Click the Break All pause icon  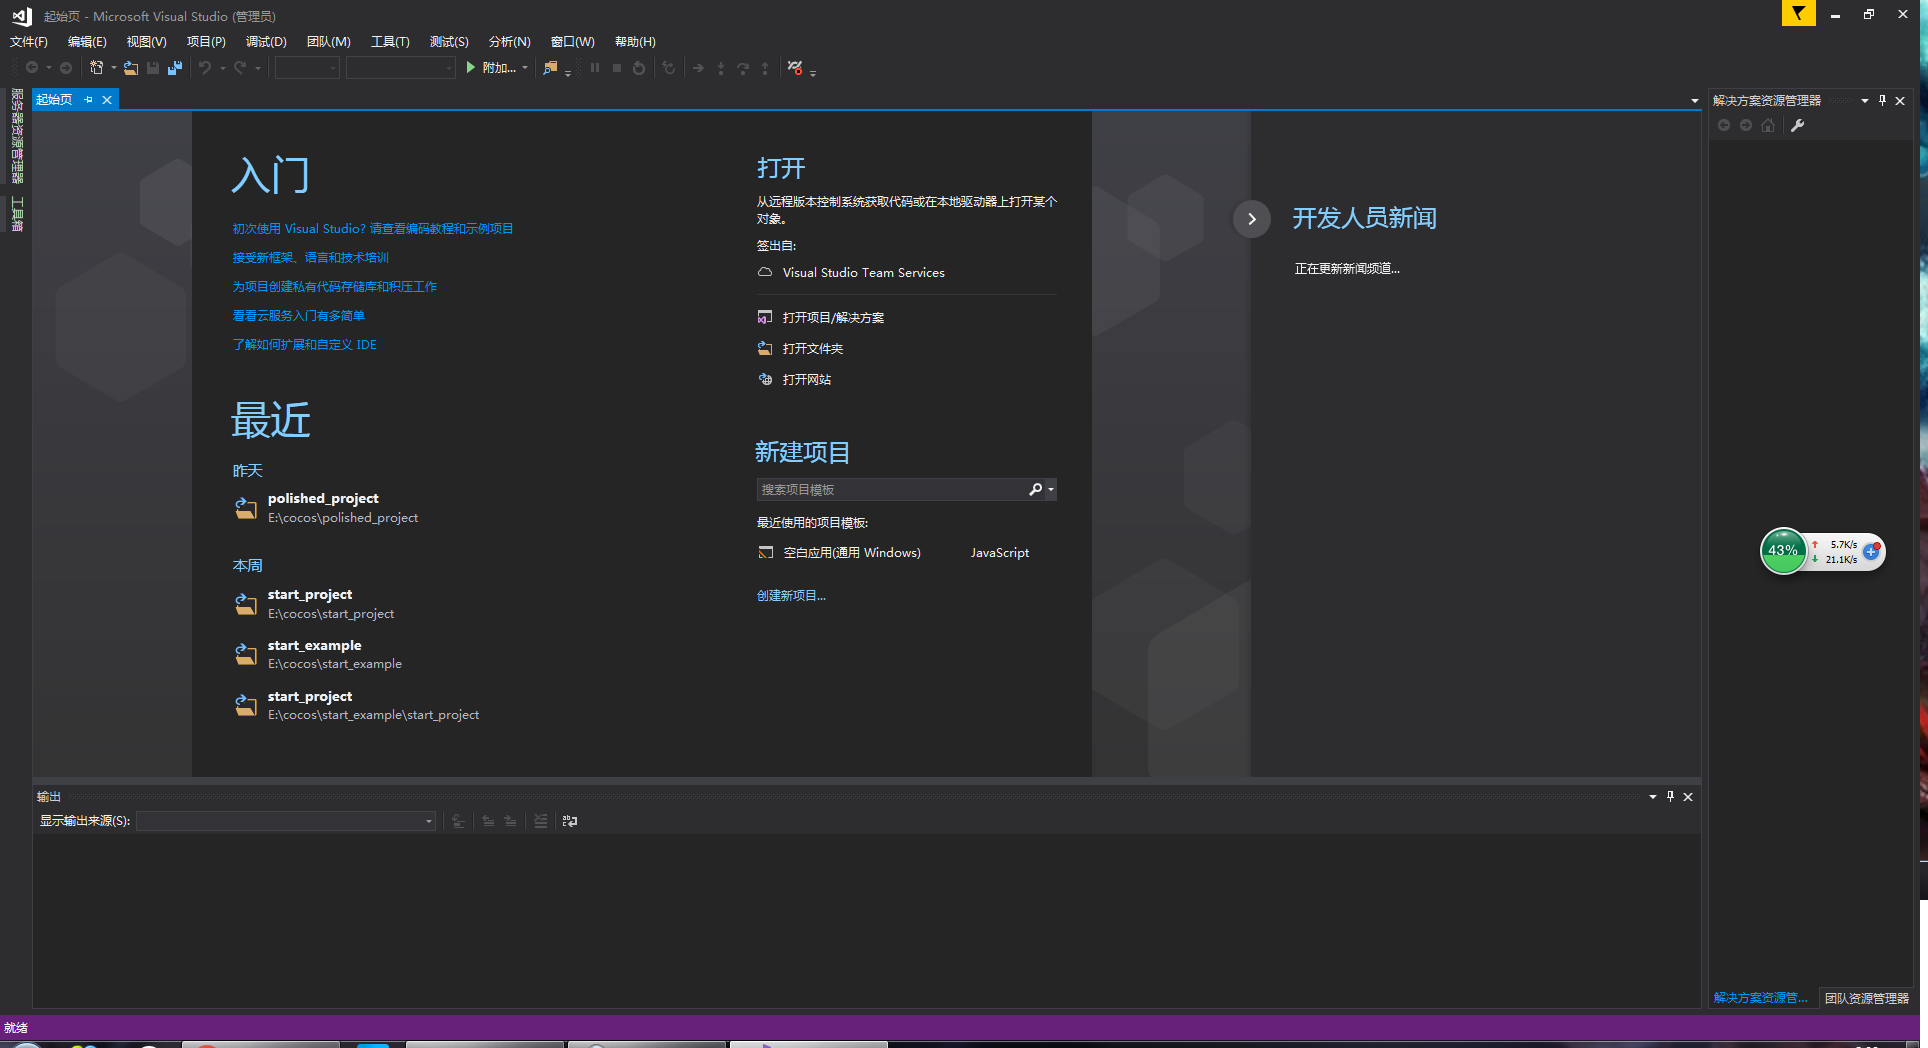595,68
